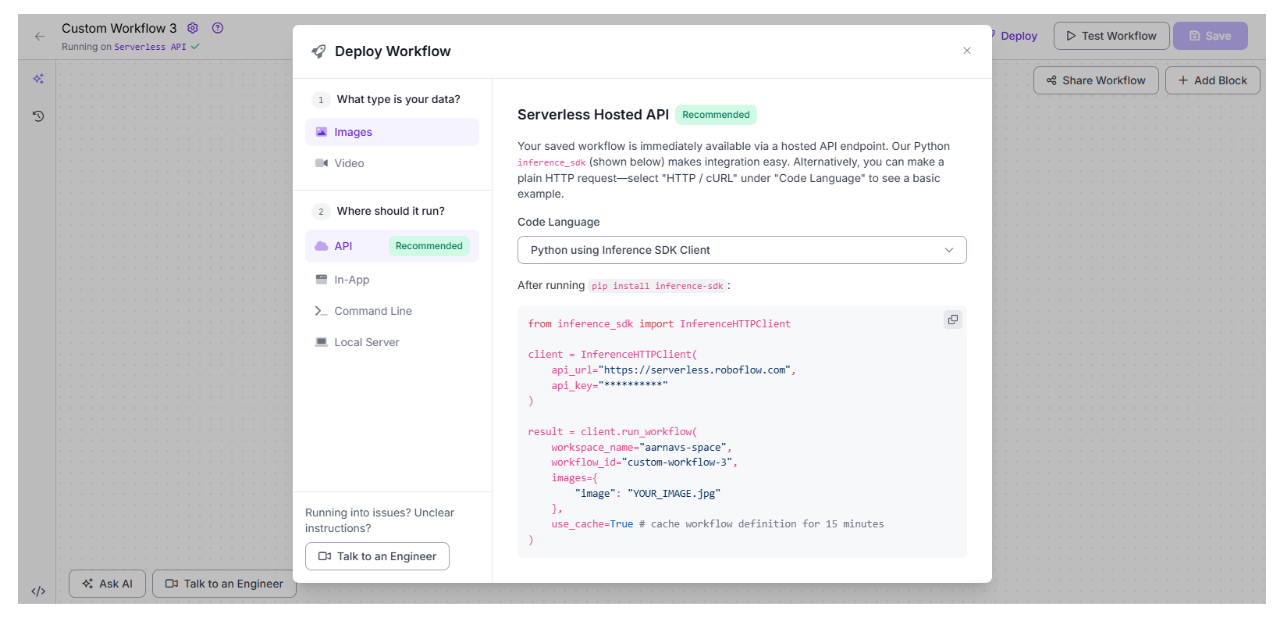The height and width of the screenshot is (618, 1282).
Task: Click the Test Workflow button
Action: (x=1111, y=36)
